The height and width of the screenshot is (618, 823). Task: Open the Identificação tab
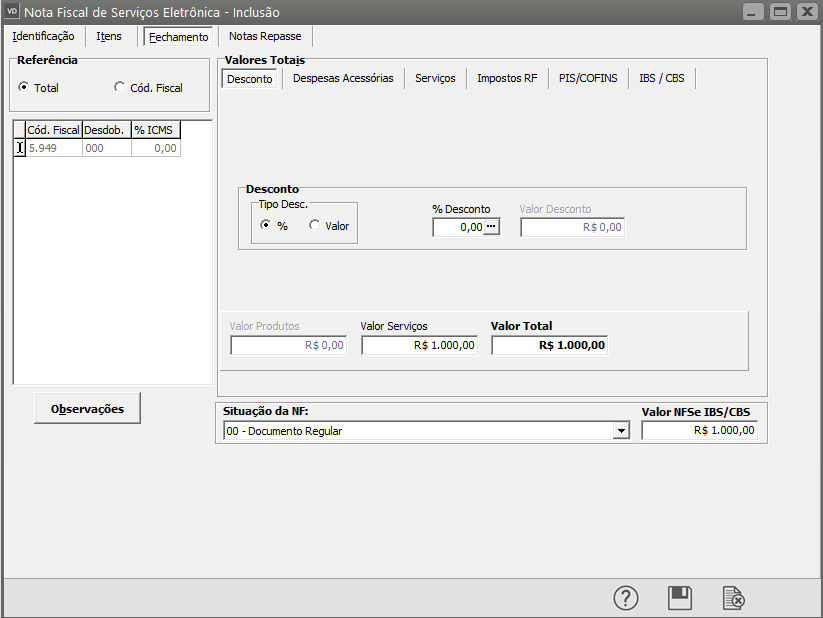click(x=43, y=36)
